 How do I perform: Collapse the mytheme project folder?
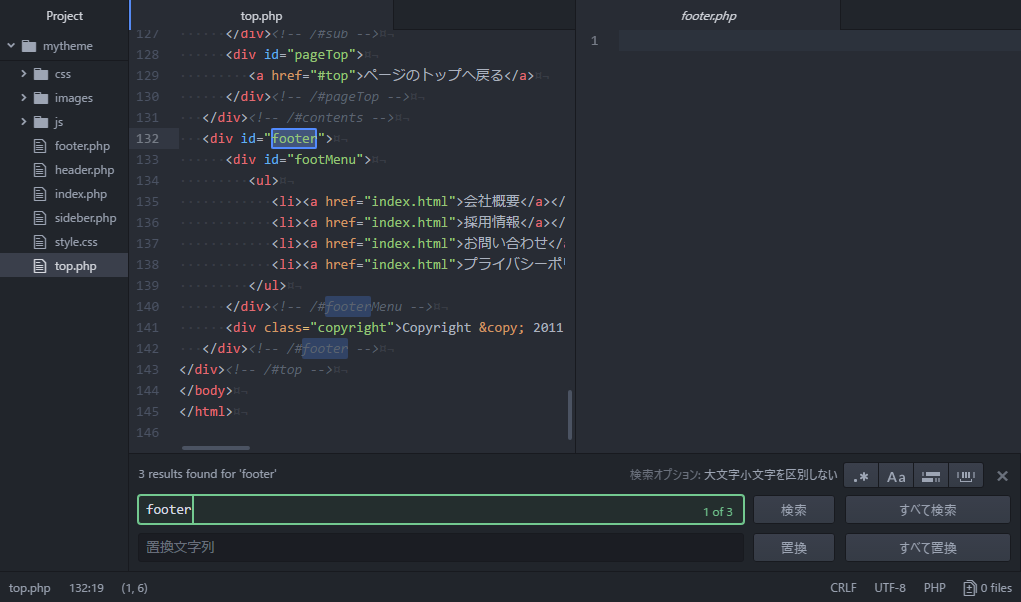tap(10, 45)
